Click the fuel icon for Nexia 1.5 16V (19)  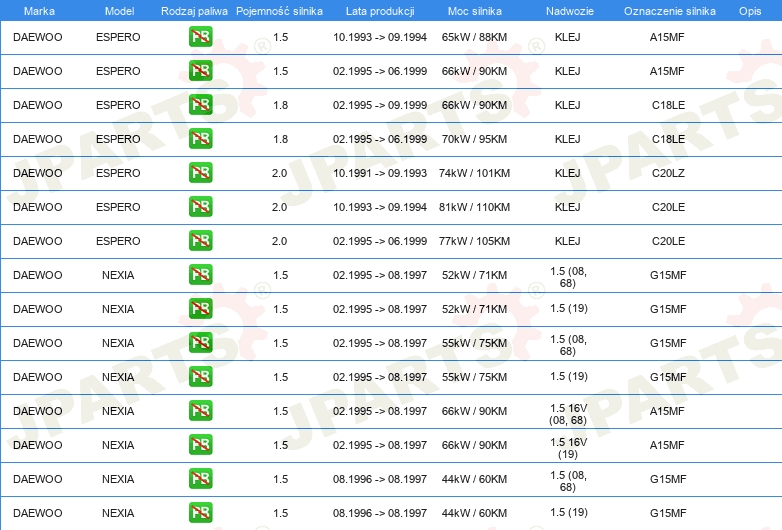click(200, 444)
